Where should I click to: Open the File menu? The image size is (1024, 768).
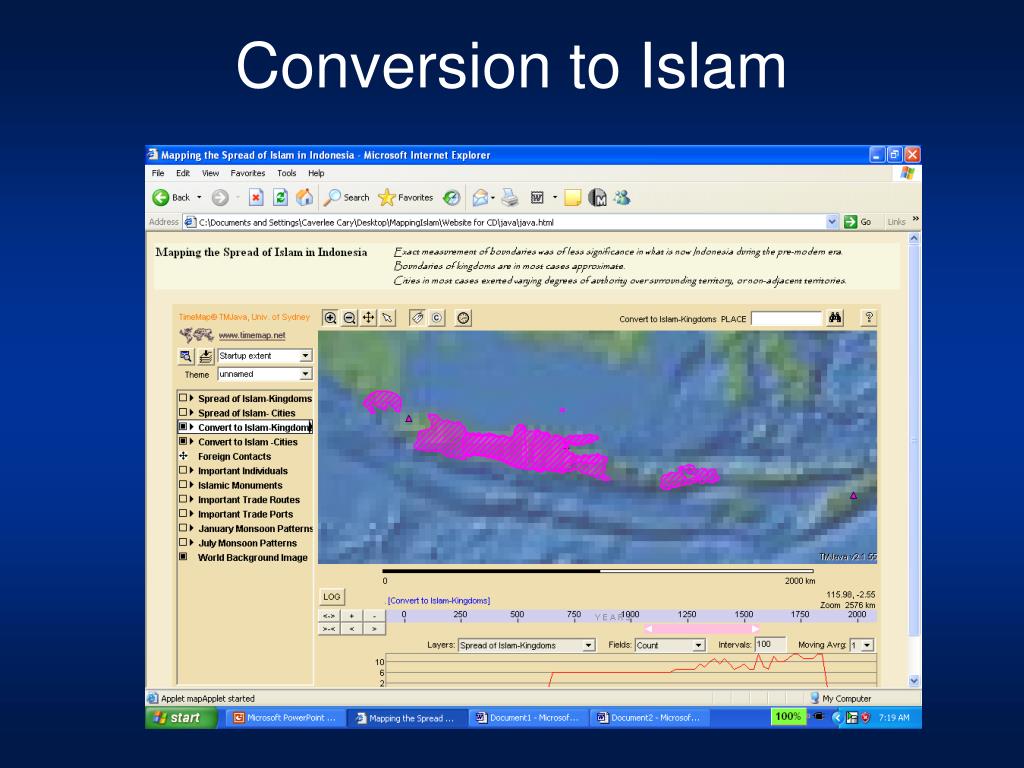point(158,173)
